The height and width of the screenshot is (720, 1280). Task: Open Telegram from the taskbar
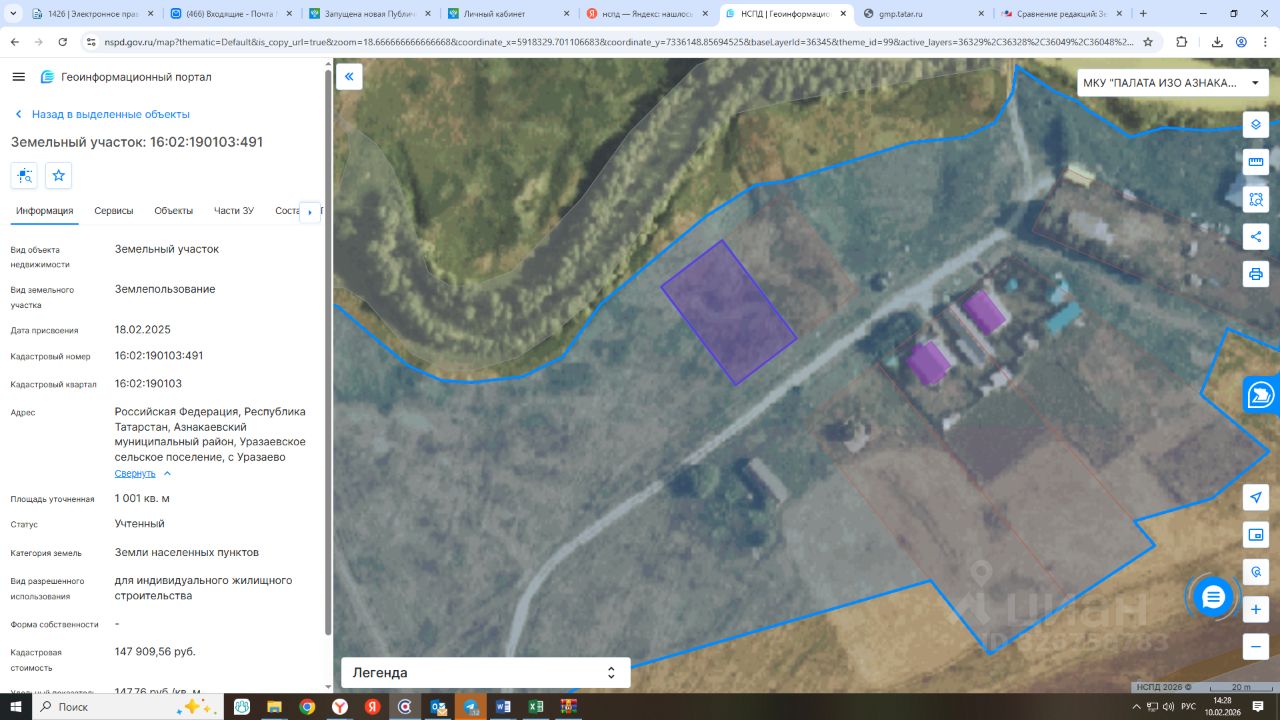coord(470,707)
